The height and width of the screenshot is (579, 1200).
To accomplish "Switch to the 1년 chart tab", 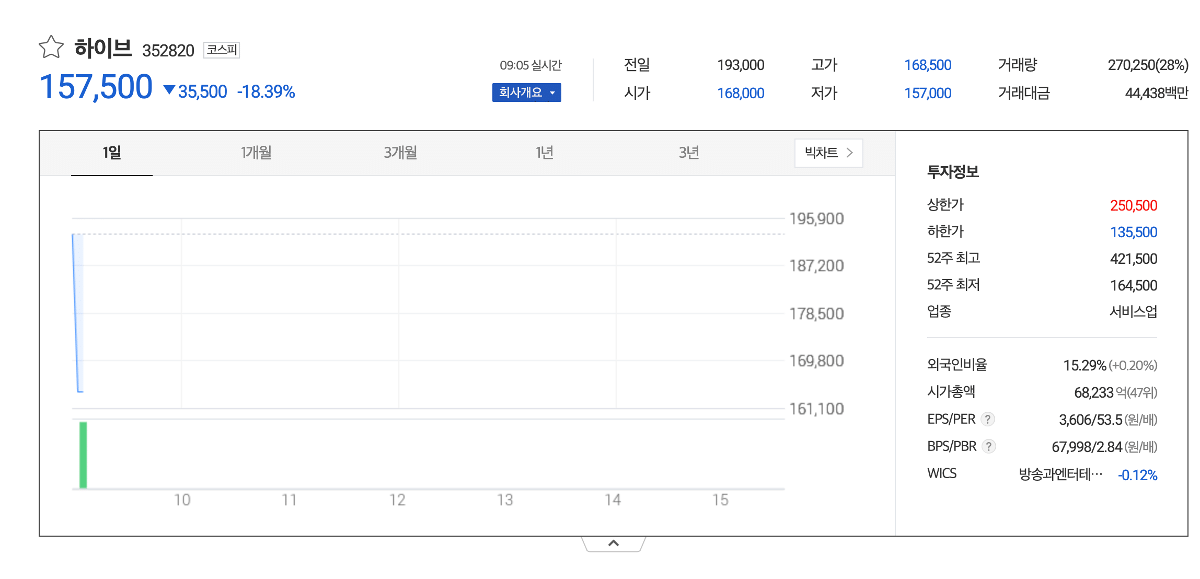I will click(544, 153).
